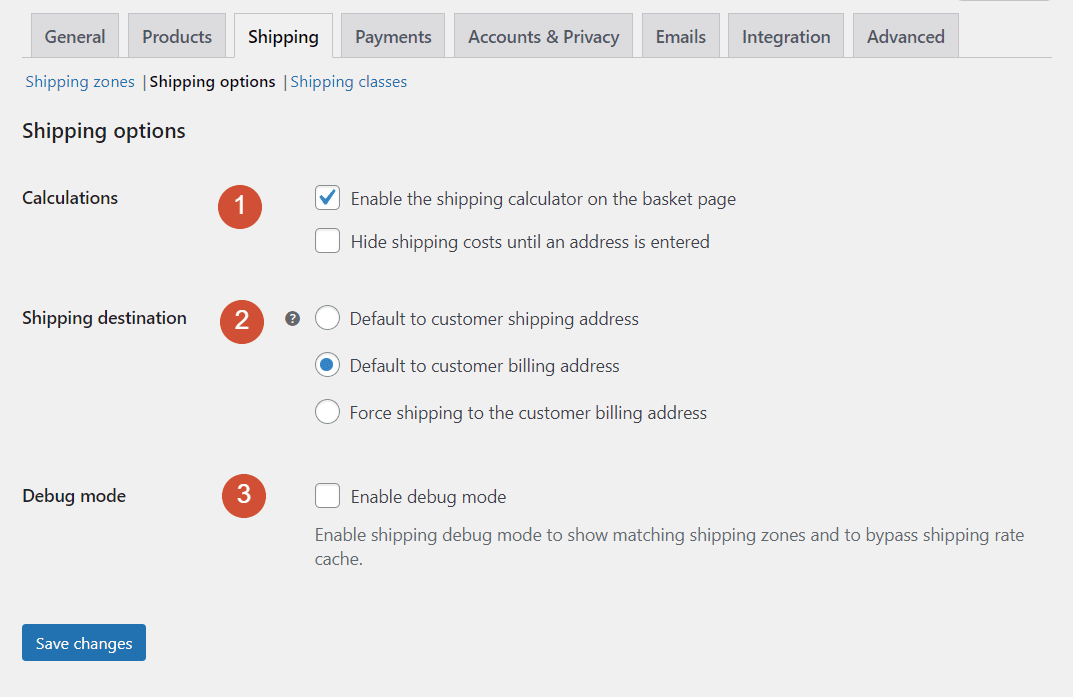This screenshot has width=1073, height=697.
Task: Switch to the Advanced tab
Action: [x=905, y=35]
